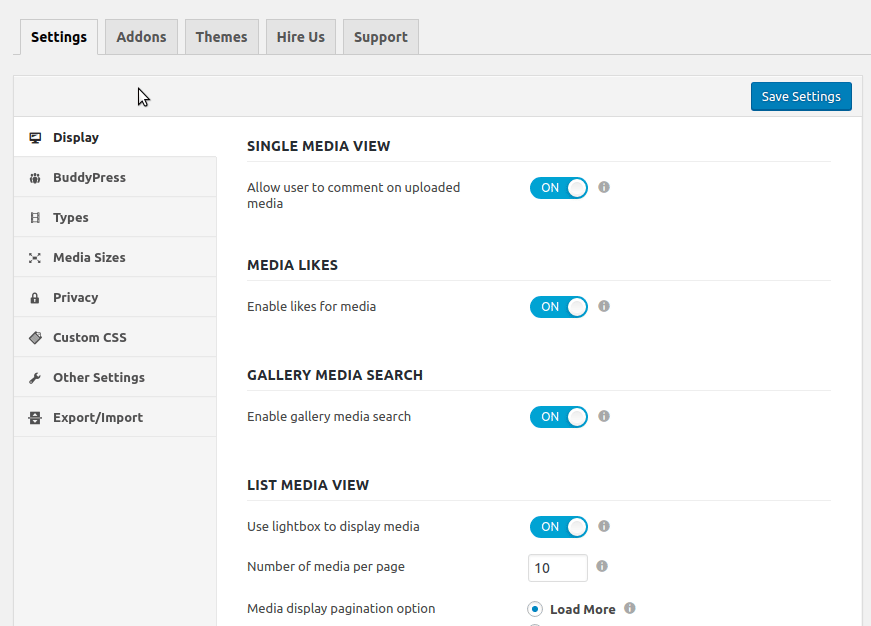This screenshot has height=626, width=871.
Task: Click the Other Settings wrench icon
Action: 35,378
